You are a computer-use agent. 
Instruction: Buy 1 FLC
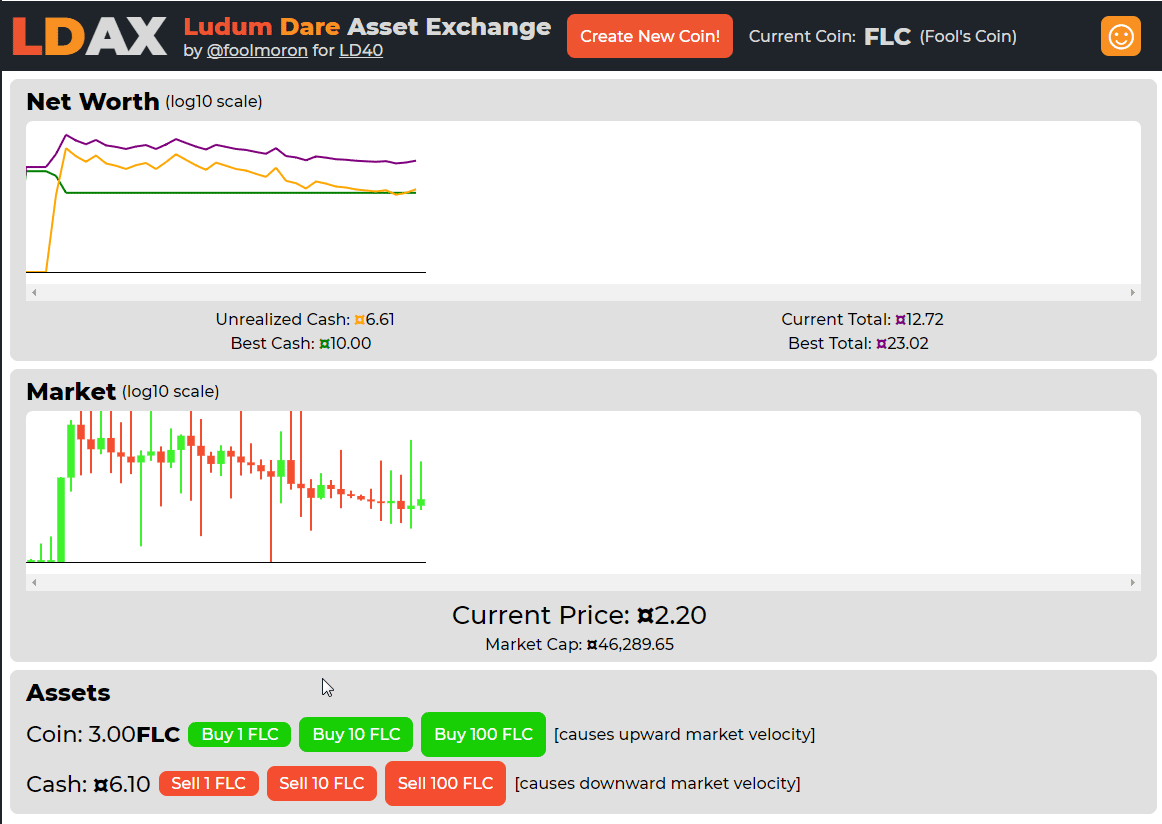240,734
